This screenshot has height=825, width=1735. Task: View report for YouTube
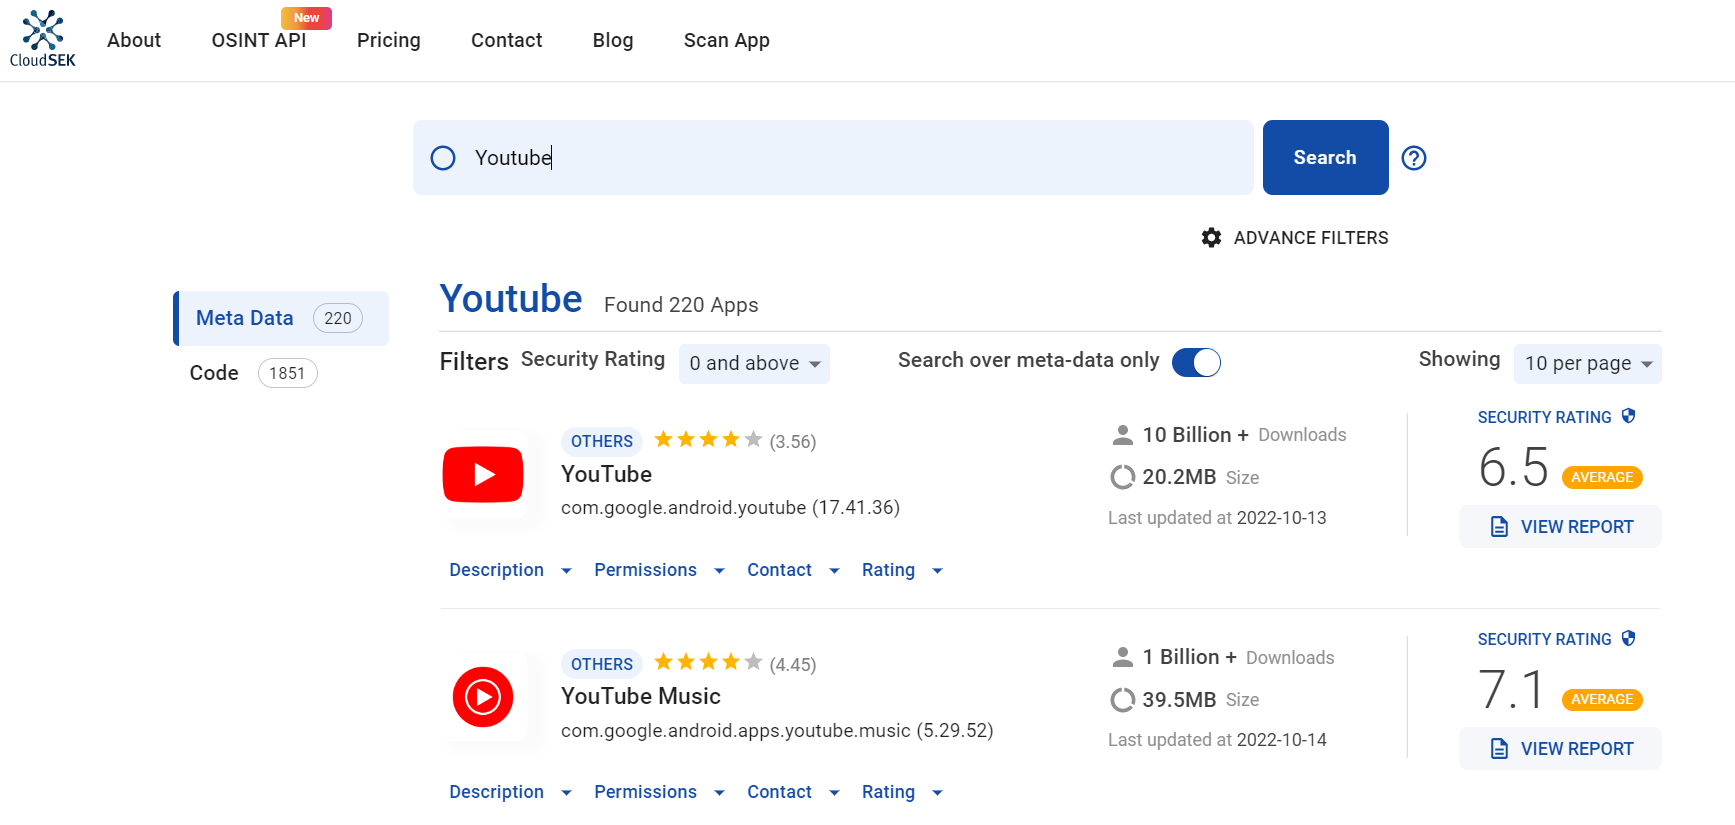(x=1560, y=527)
